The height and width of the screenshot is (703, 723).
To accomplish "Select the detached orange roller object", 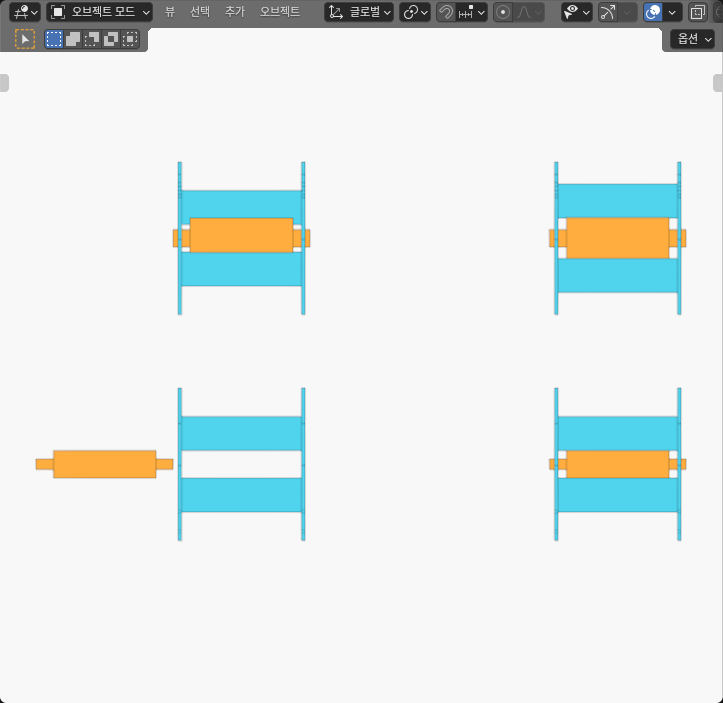I will coord(105,464).
